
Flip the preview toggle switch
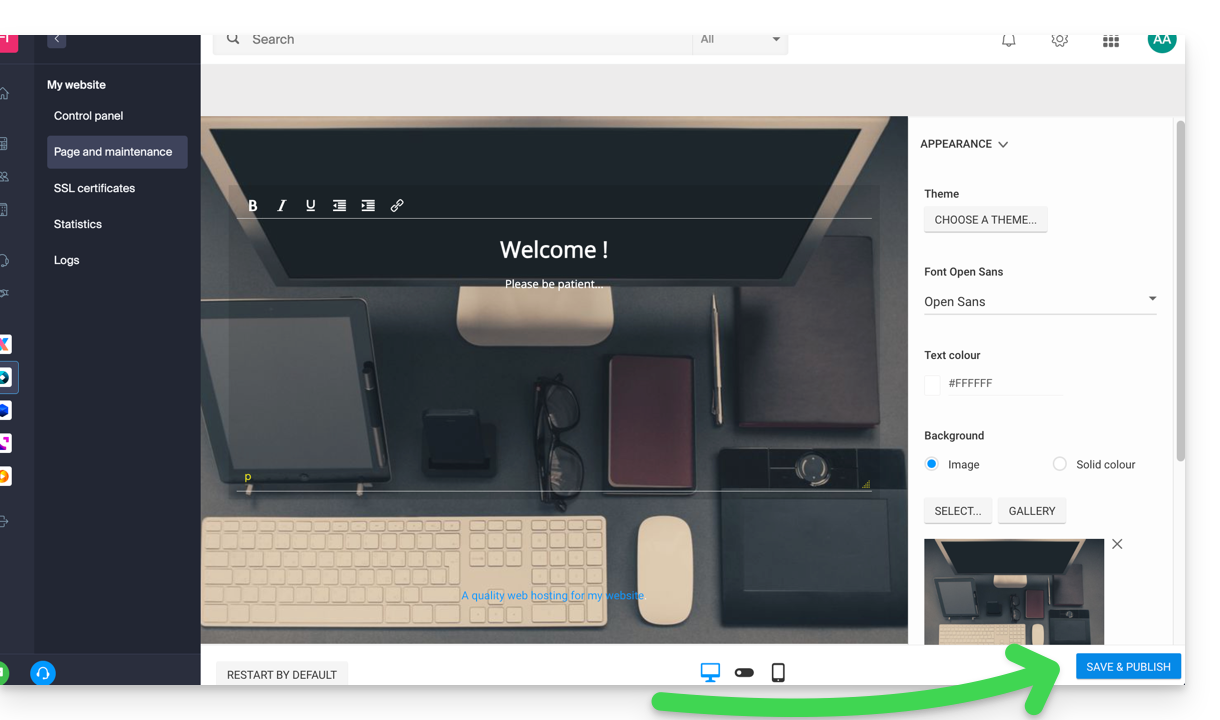(x=744, y=673)
